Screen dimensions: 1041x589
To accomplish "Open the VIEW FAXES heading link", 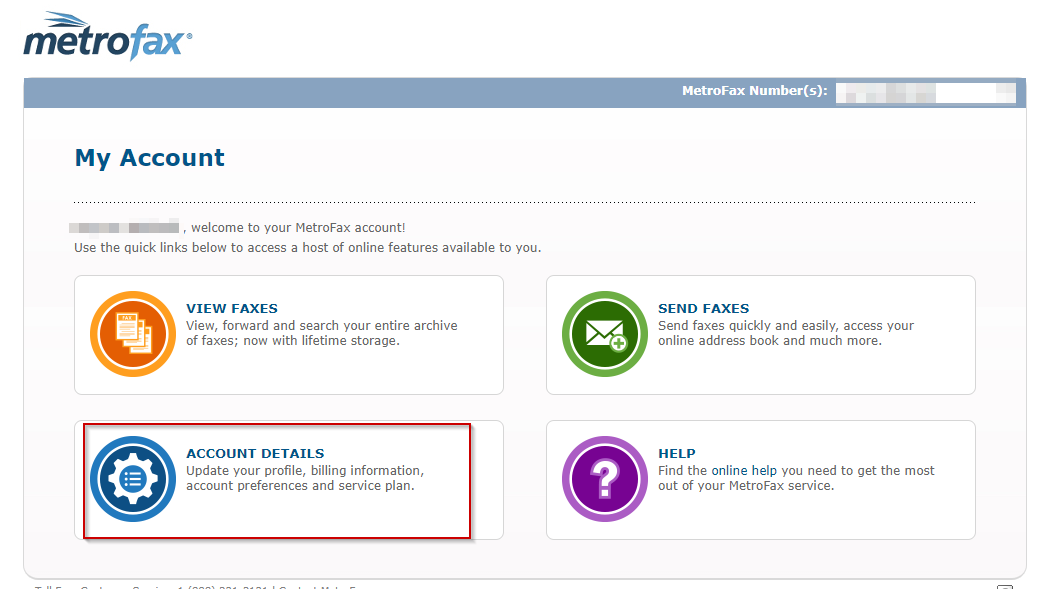I will click(232, 308).
